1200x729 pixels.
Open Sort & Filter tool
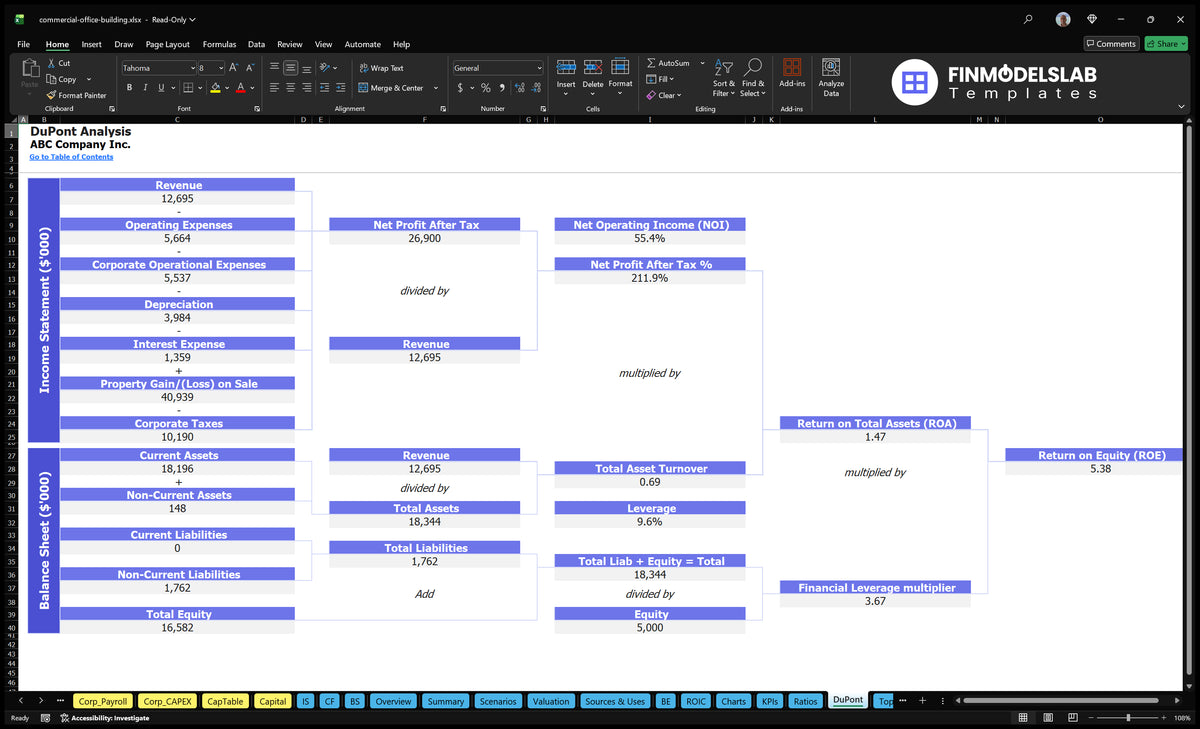pyautogui.click(x=723, y=75)
